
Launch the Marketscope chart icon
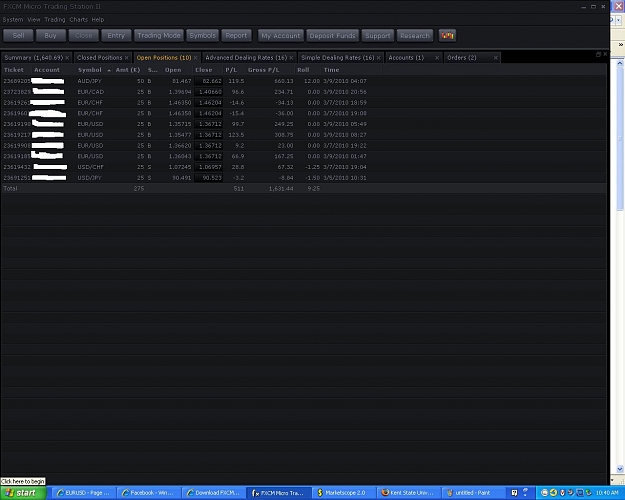click(447, 35)
